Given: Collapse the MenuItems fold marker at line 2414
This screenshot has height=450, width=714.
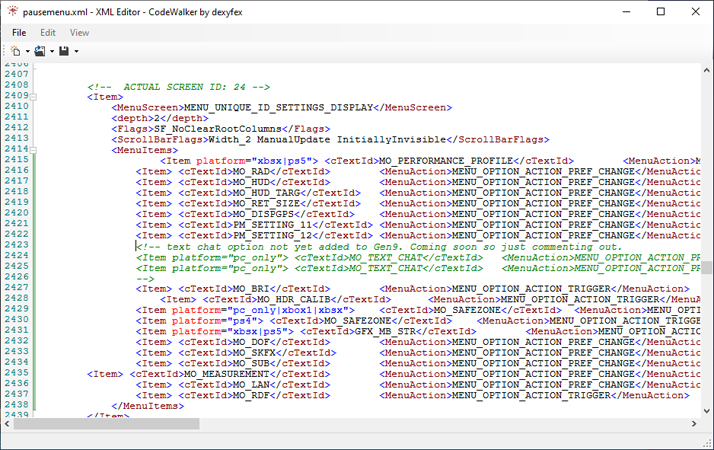Looking at the screenshot, I should 35,150.
